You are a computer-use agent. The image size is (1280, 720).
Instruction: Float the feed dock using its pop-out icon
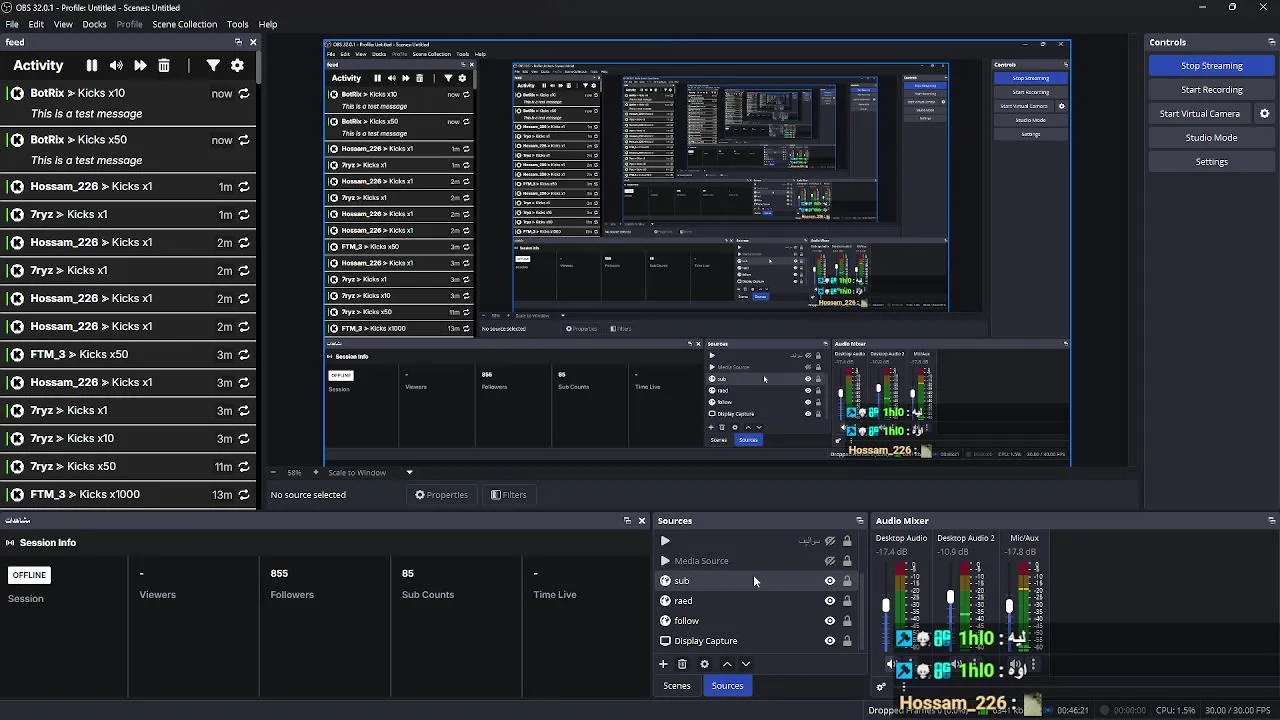click(x=238, y=42)
